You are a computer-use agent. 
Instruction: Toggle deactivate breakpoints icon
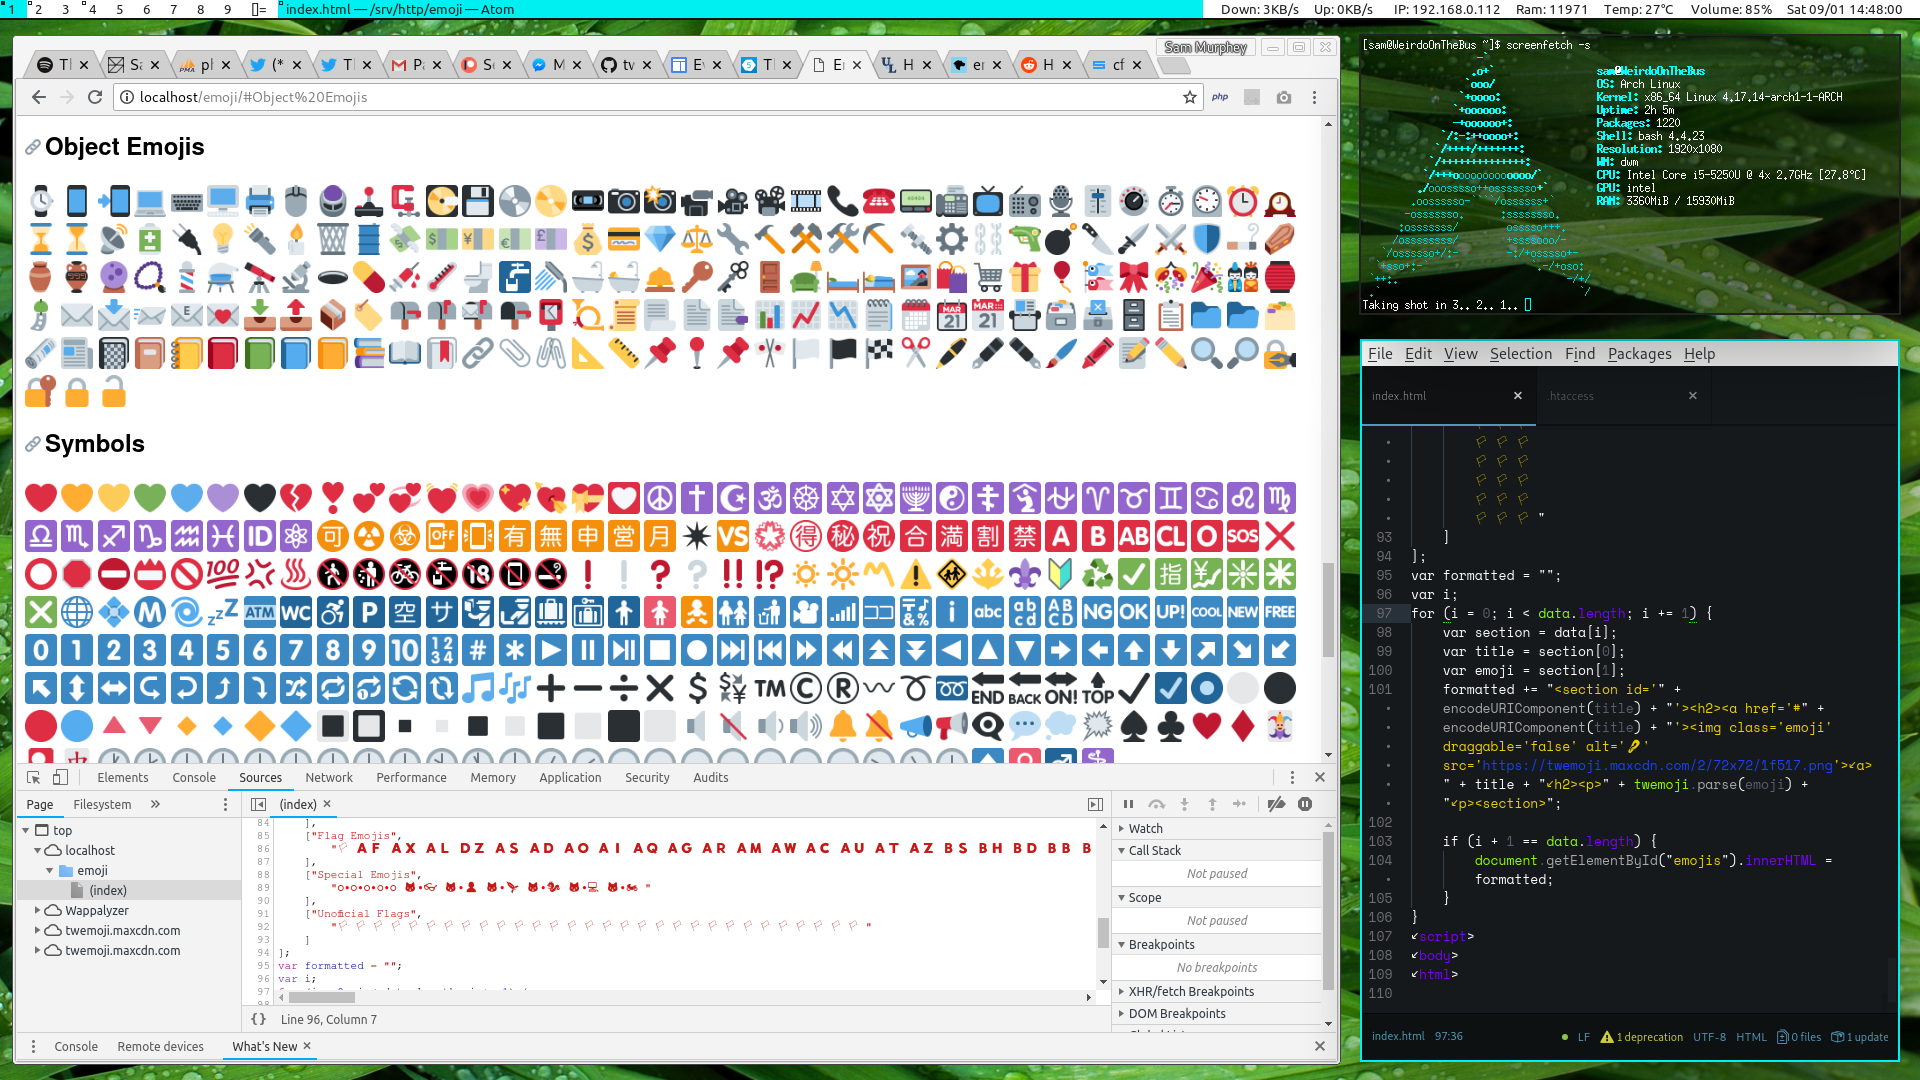coord(1276,804)
